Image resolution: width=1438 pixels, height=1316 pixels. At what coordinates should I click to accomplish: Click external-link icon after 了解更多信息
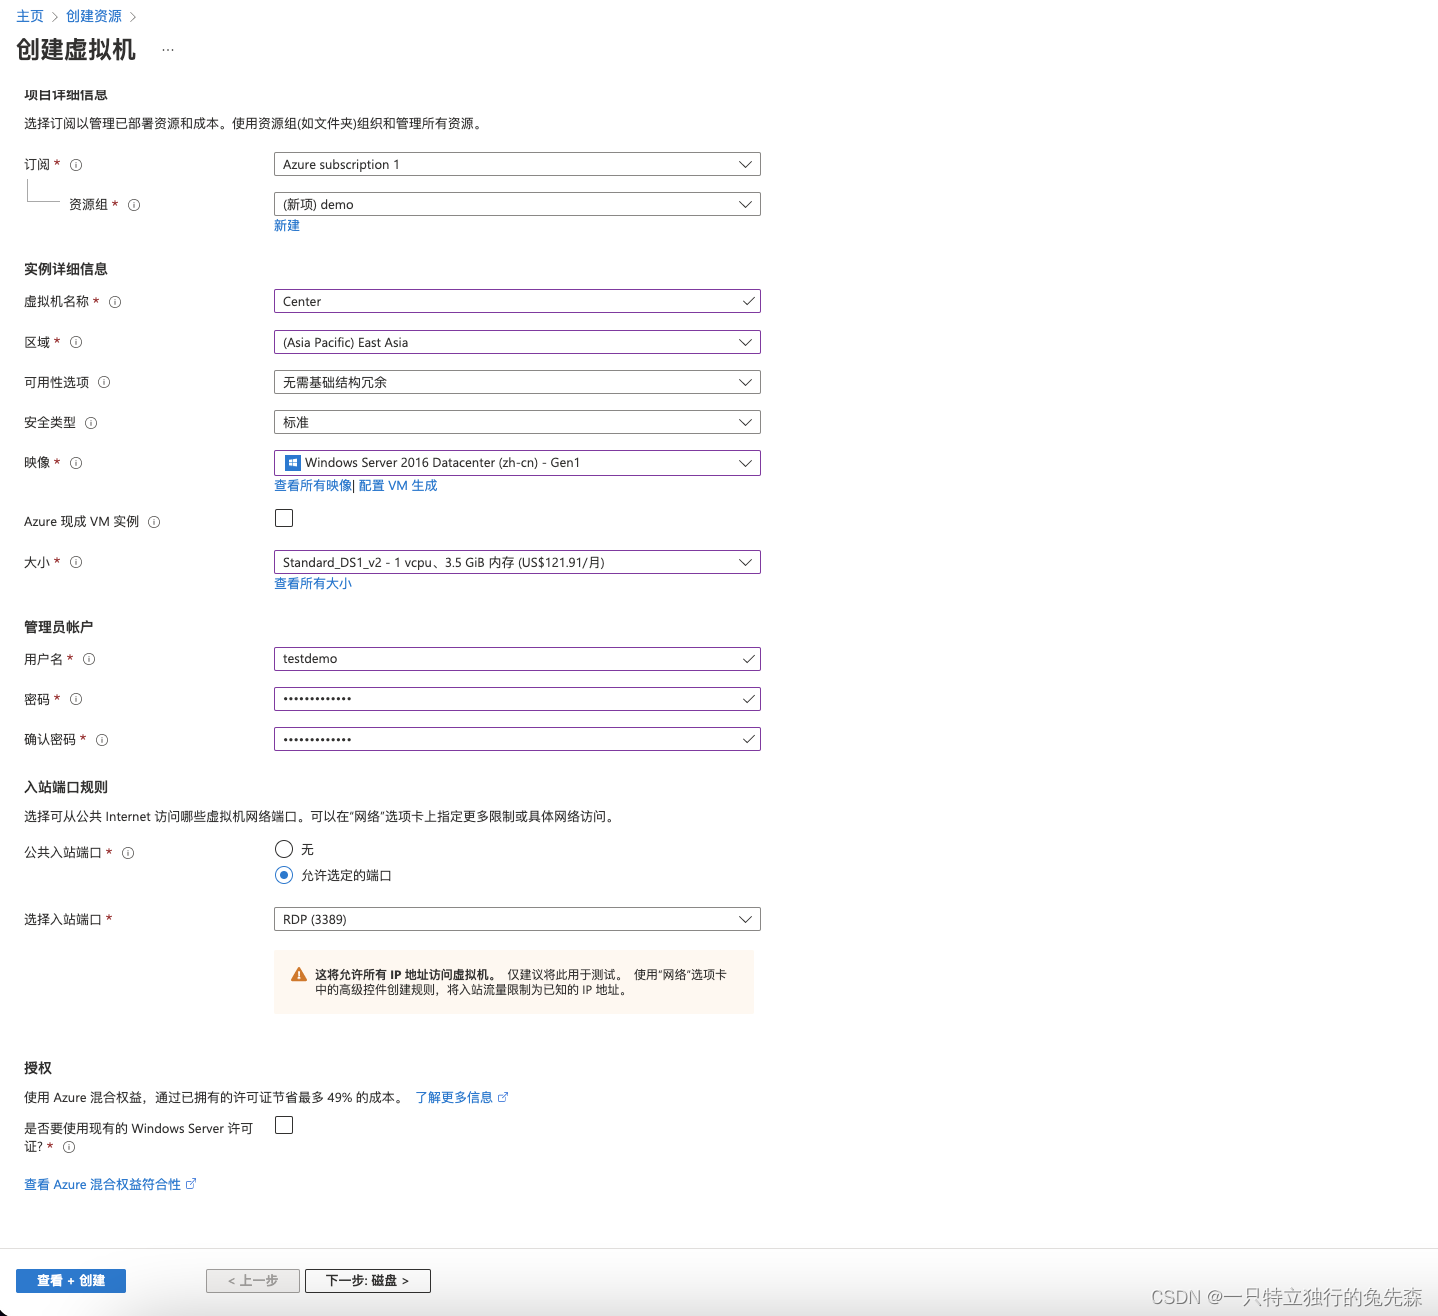coord(503,1097)
